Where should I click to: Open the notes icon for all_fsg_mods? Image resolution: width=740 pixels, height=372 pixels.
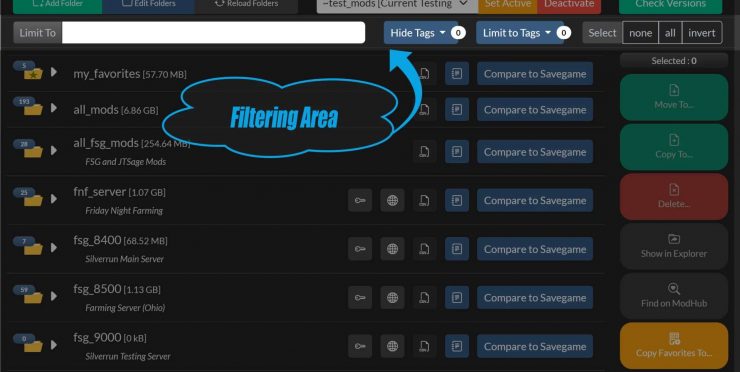(x=457, y=152)
